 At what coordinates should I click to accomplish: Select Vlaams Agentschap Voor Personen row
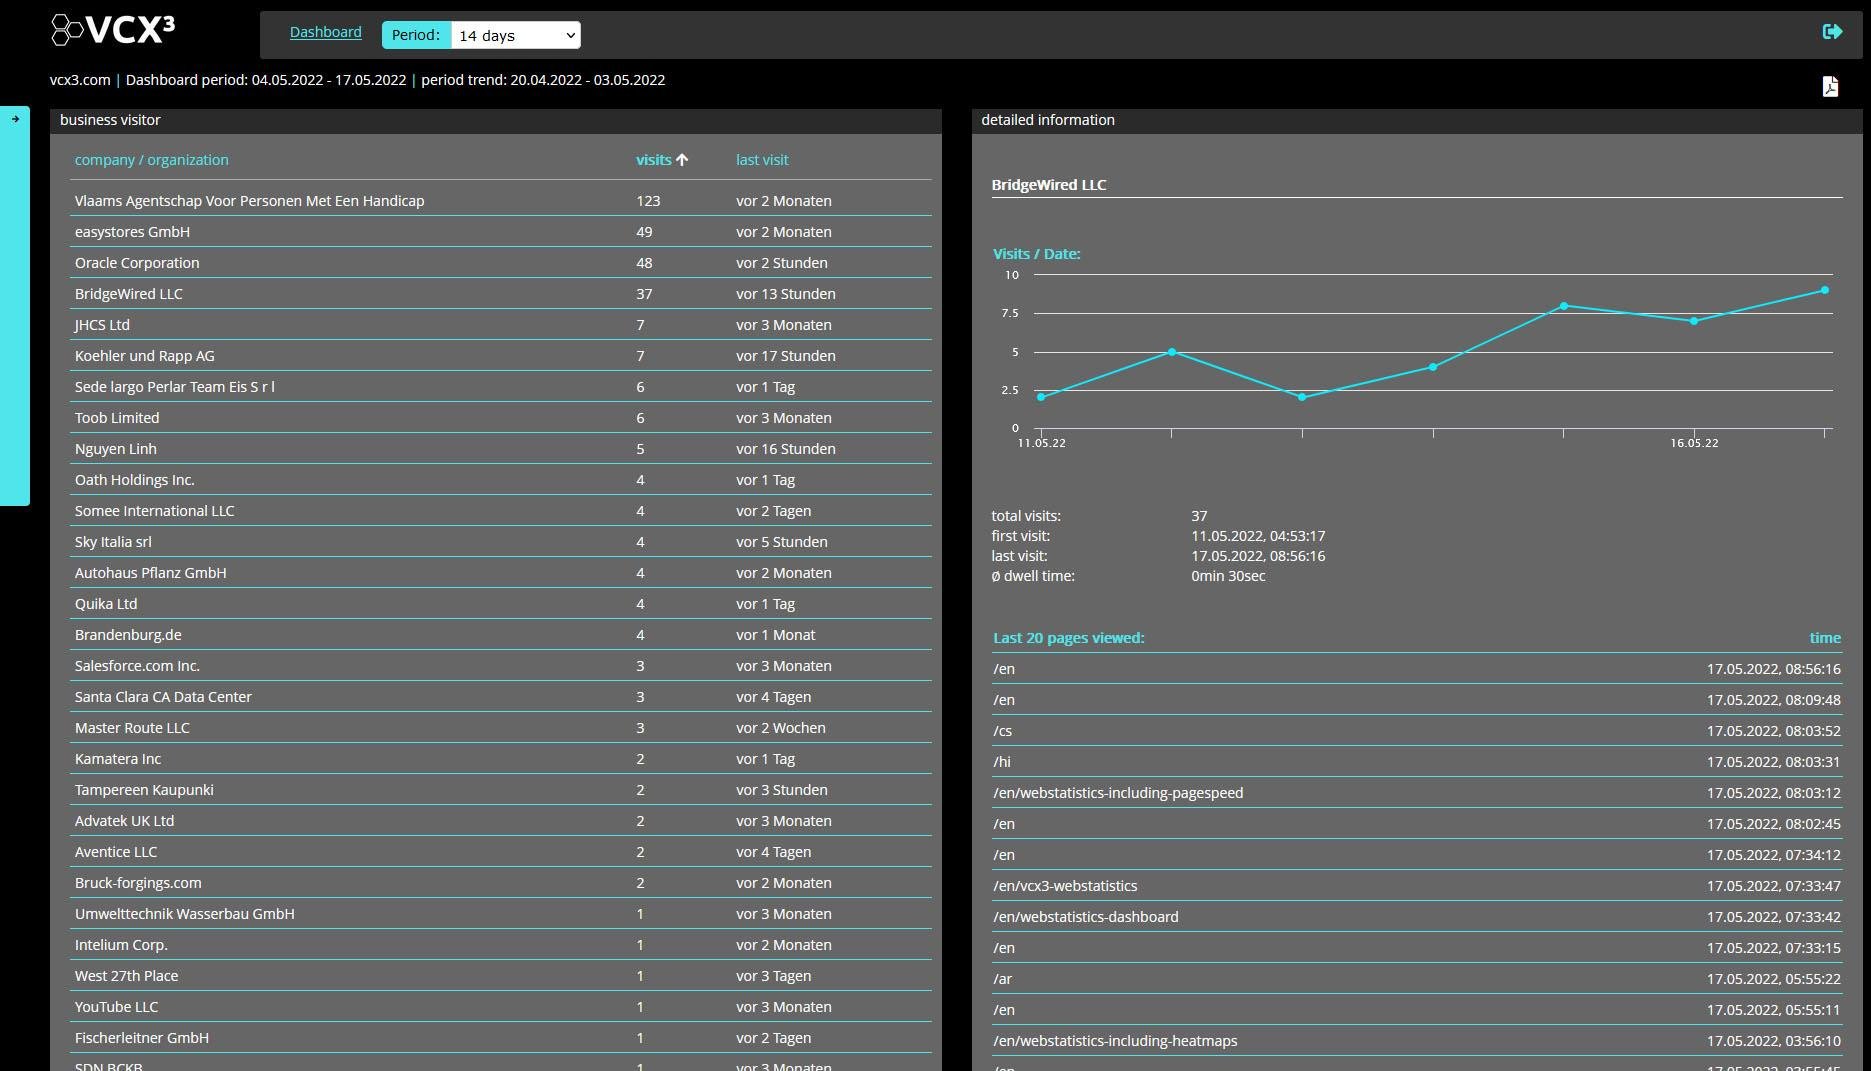point(500,201)
